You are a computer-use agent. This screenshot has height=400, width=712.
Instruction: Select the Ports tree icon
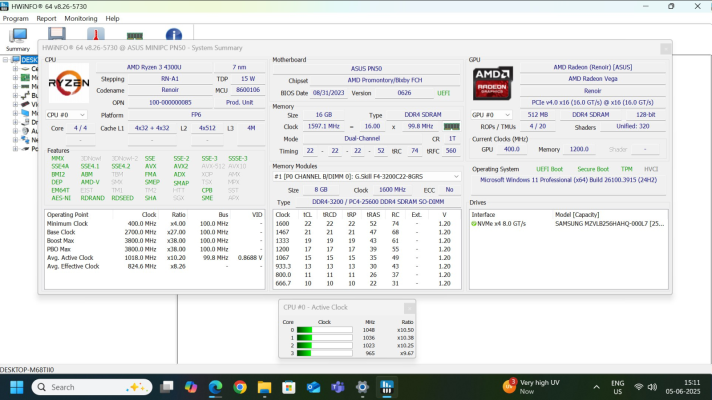[x=25, y=148]
